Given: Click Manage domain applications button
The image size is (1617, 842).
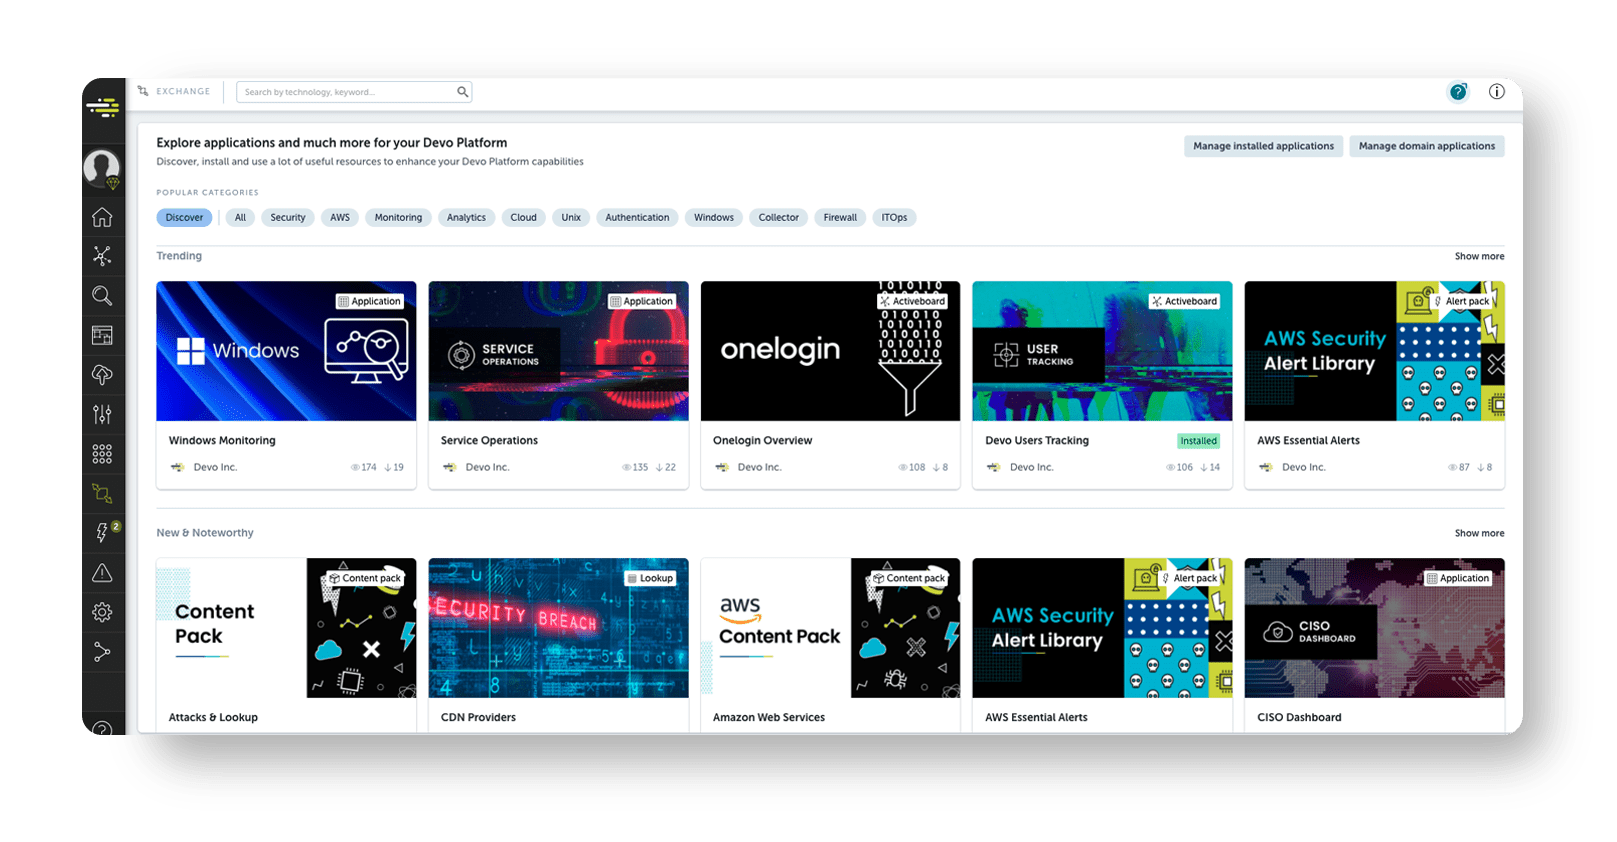Looking at the screenshot, I should pyautogui.click(x=1427, y=146).
